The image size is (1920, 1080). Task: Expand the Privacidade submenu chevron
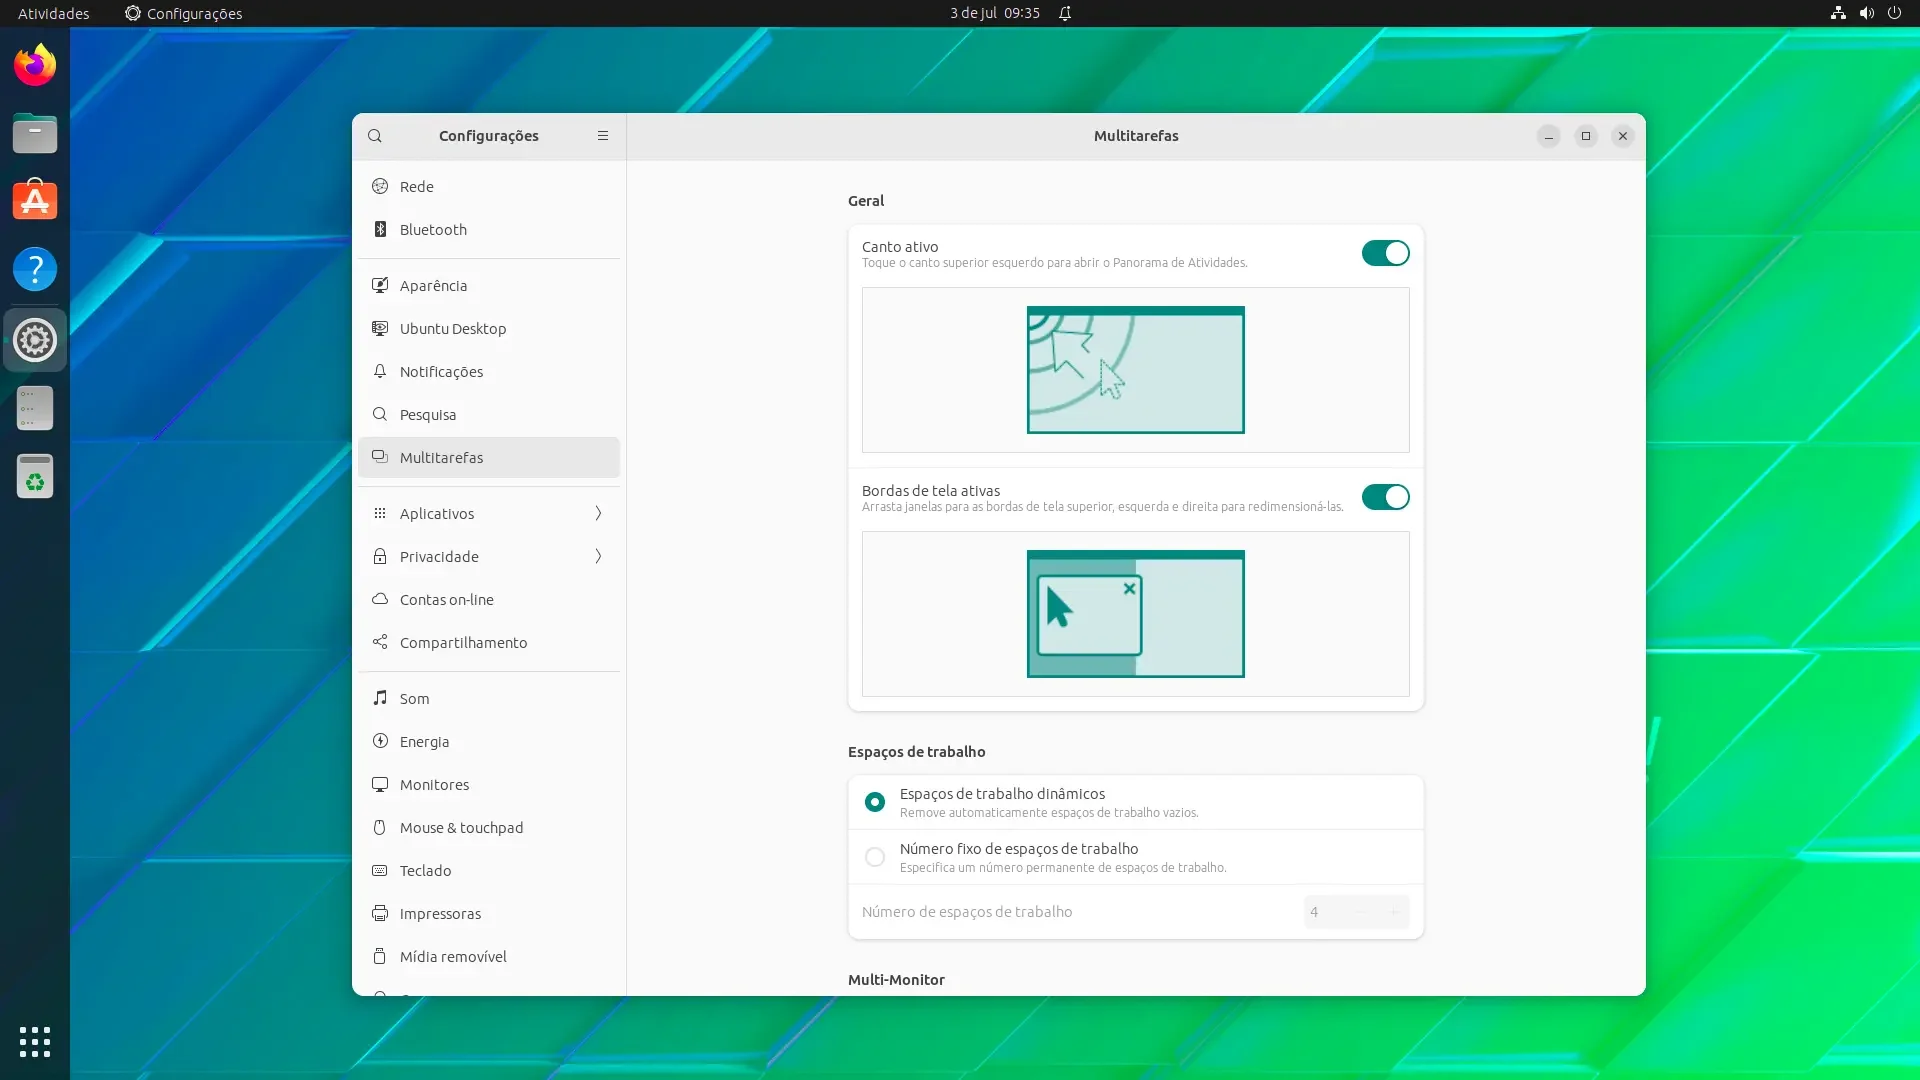[598, 556]
